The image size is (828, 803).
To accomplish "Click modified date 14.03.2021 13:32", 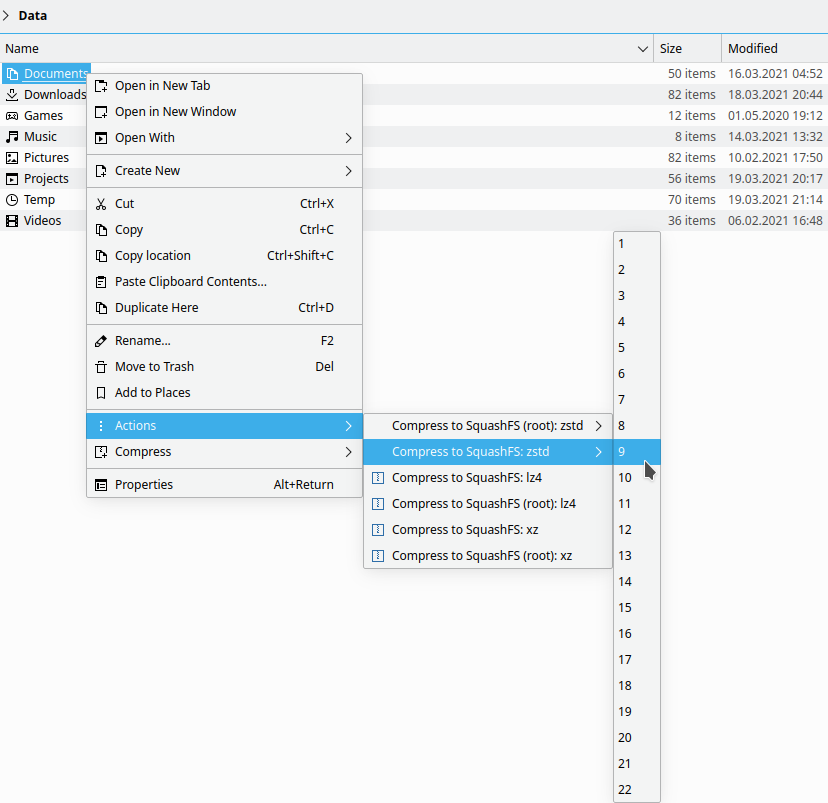I will [x=775, y=137].
